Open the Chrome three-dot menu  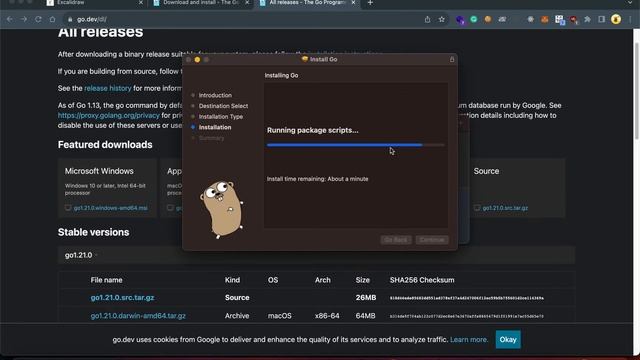tap(630, 19)
